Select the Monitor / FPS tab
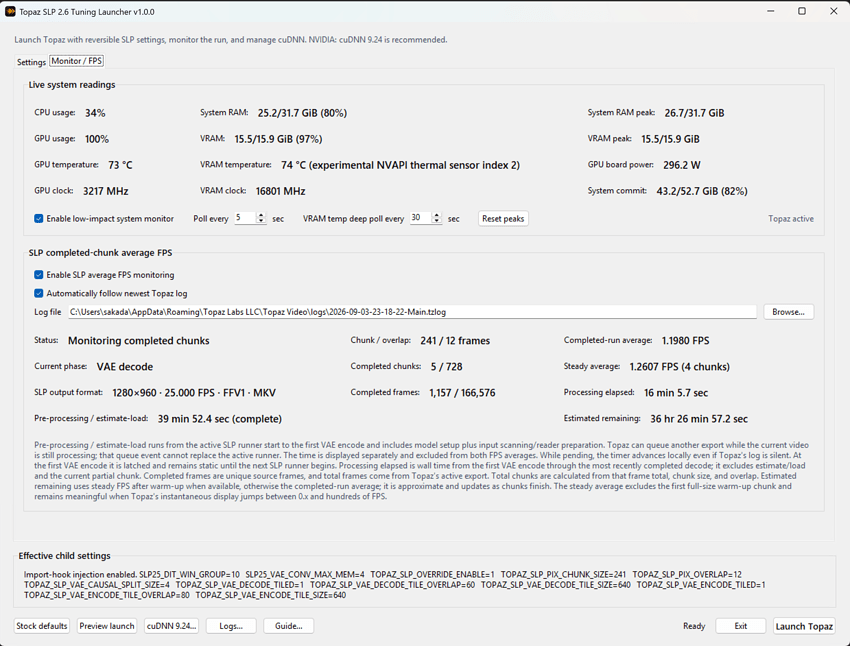850x646 pixels. click(x=76, y=61)
